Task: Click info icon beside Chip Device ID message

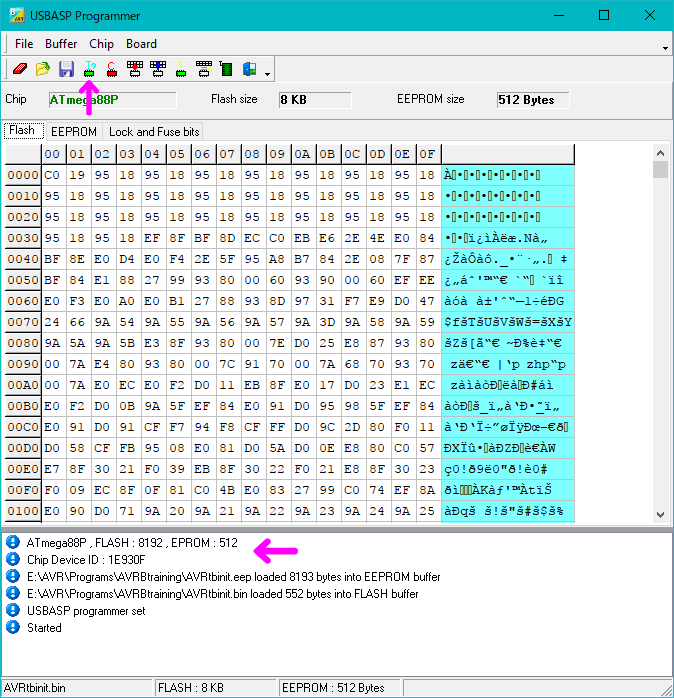Action: pos(13,559)
